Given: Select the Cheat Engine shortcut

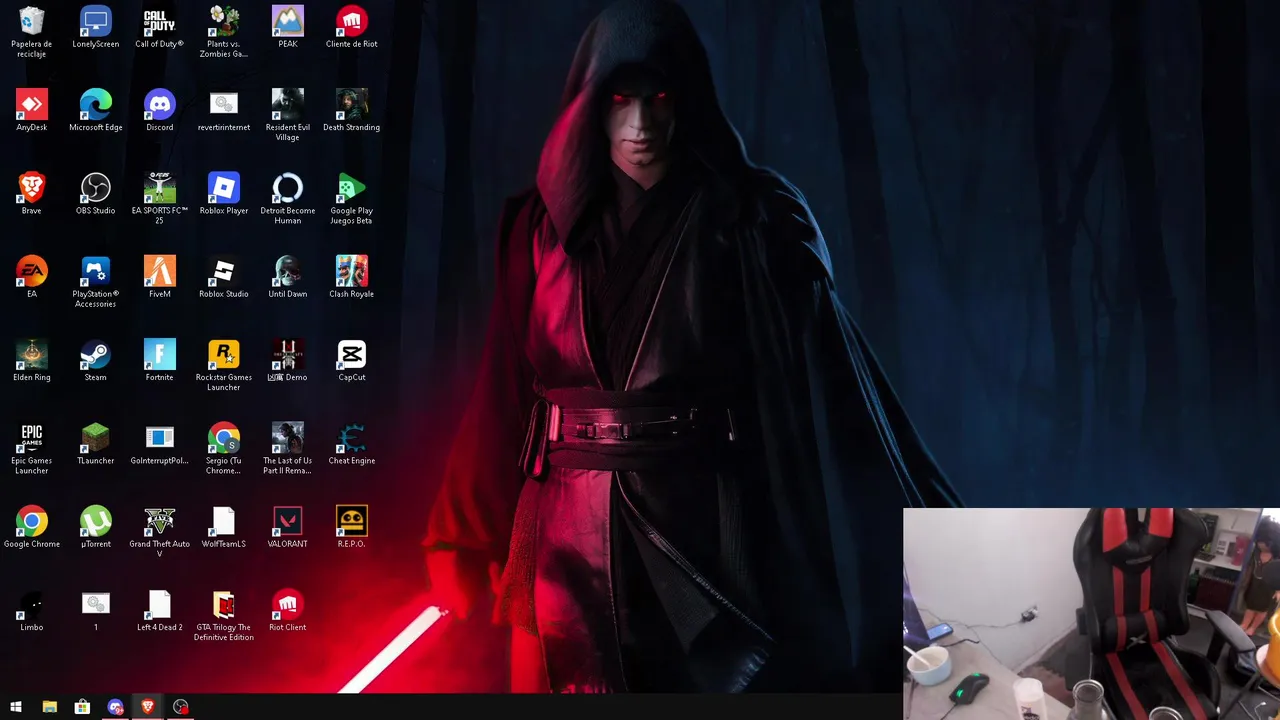Looking at the screenshot, I should click(351, 437).
